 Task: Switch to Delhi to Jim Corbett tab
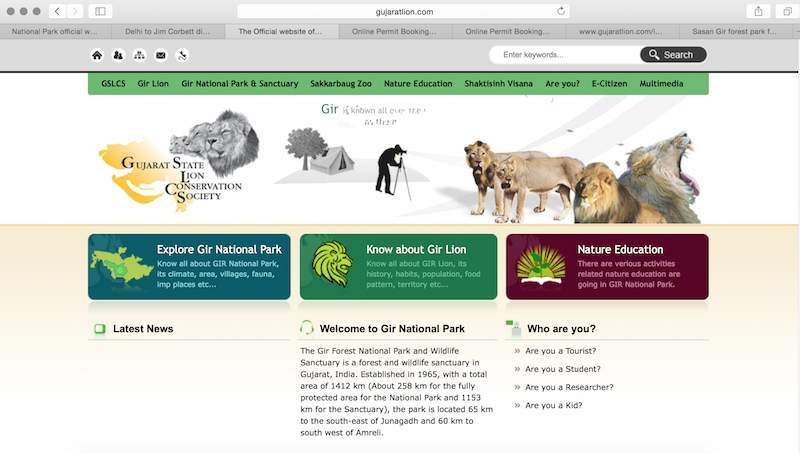click(168, 32)
